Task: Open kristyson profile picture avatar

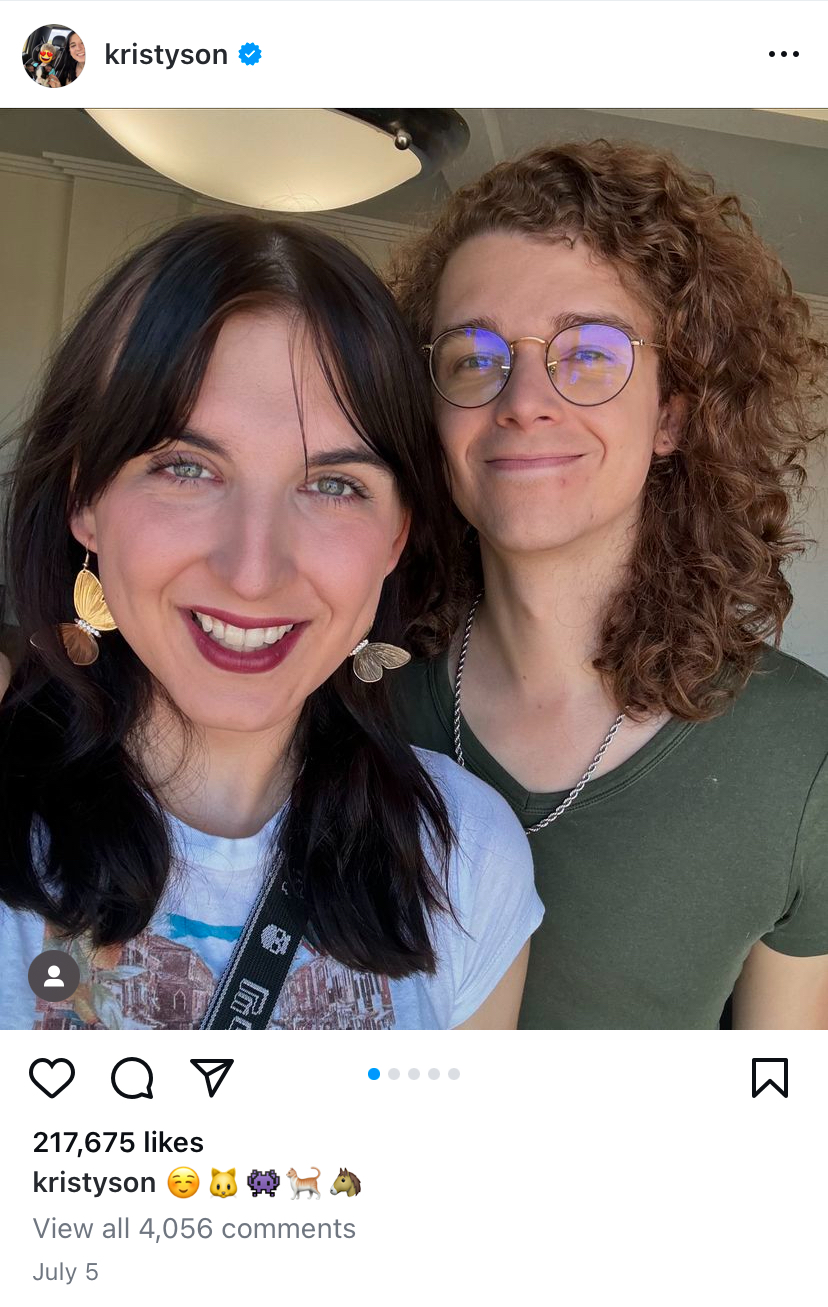Action: 54,55
